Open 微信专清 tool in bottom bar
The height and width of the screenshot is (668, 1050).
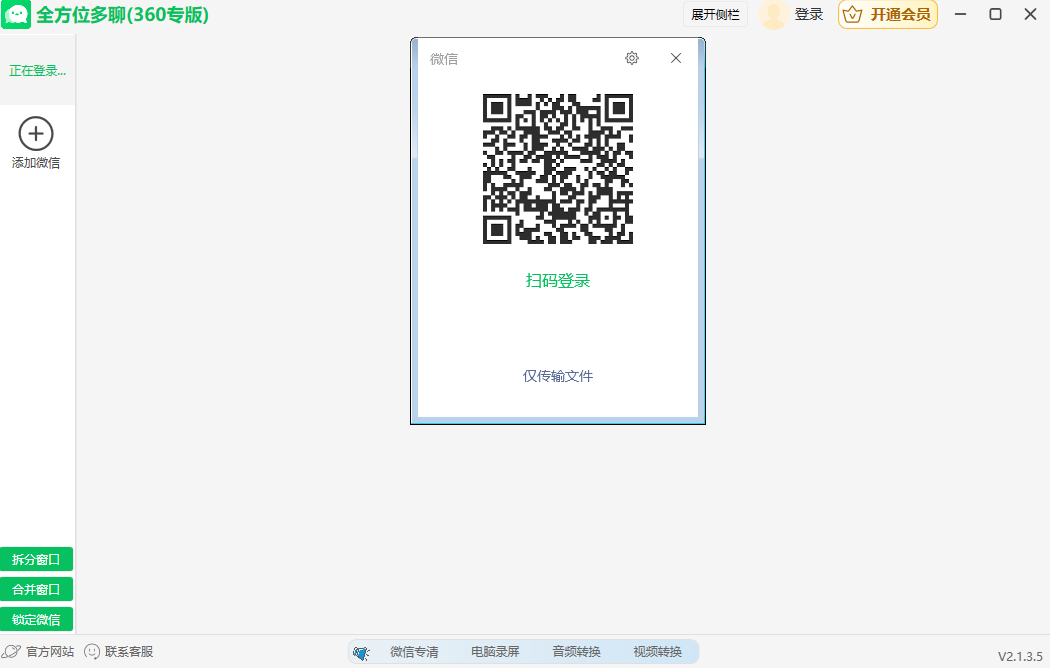pos(414,652)
